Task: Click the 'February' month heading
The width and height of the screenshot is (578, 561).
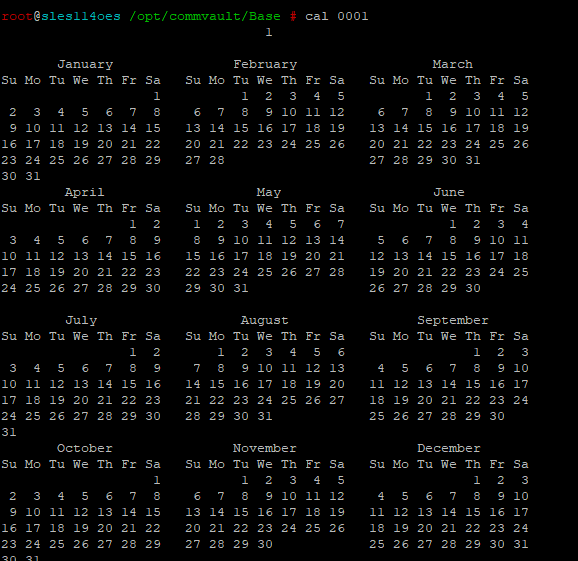Action: 265,65
